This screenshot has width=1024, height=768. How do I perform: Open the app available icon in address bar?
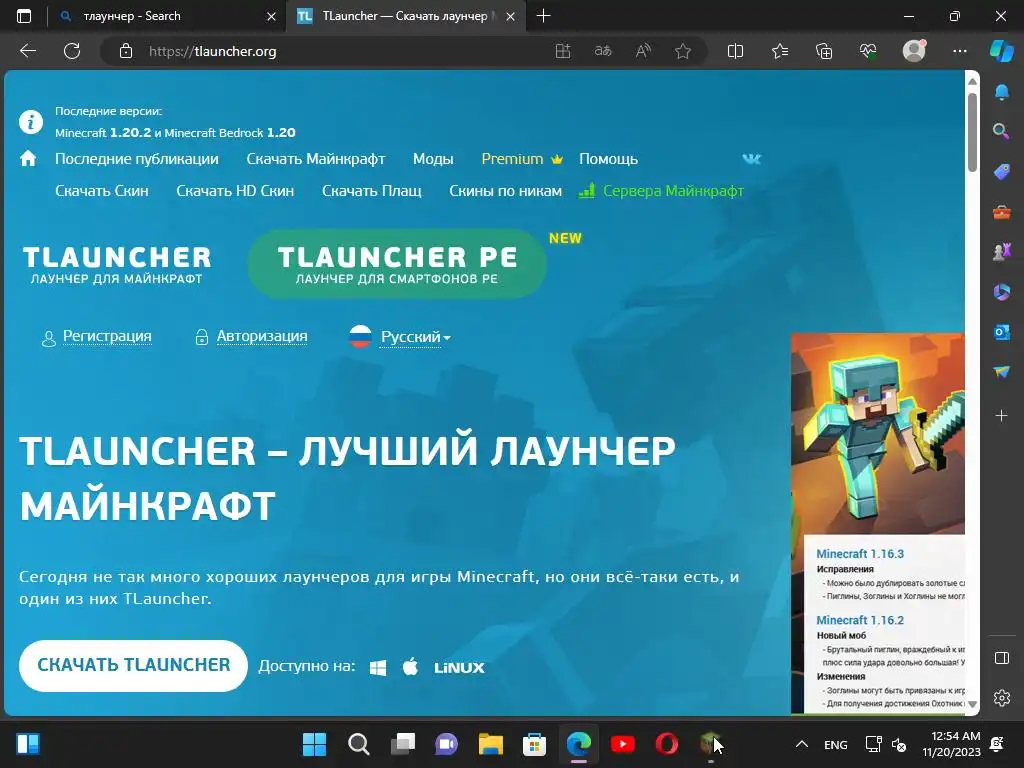(563, 51)
